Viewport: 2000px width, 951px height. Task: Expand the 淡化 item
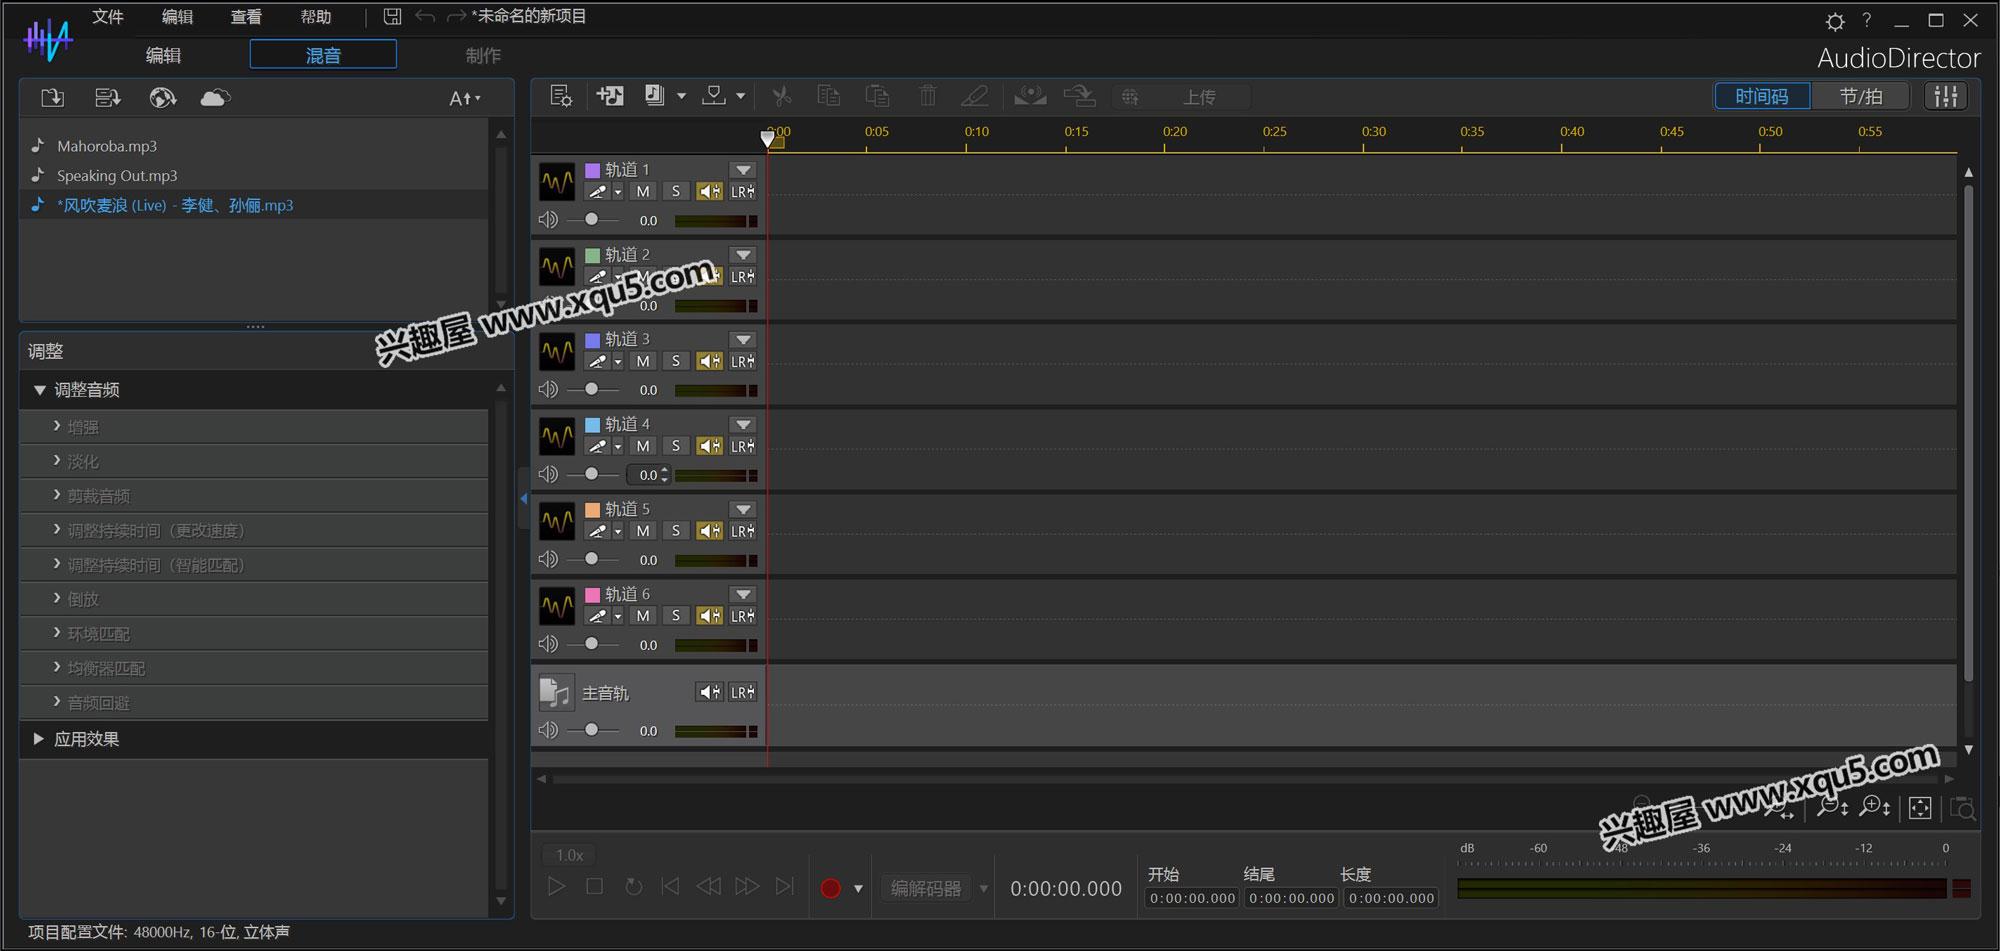click(x=57, y=461)
